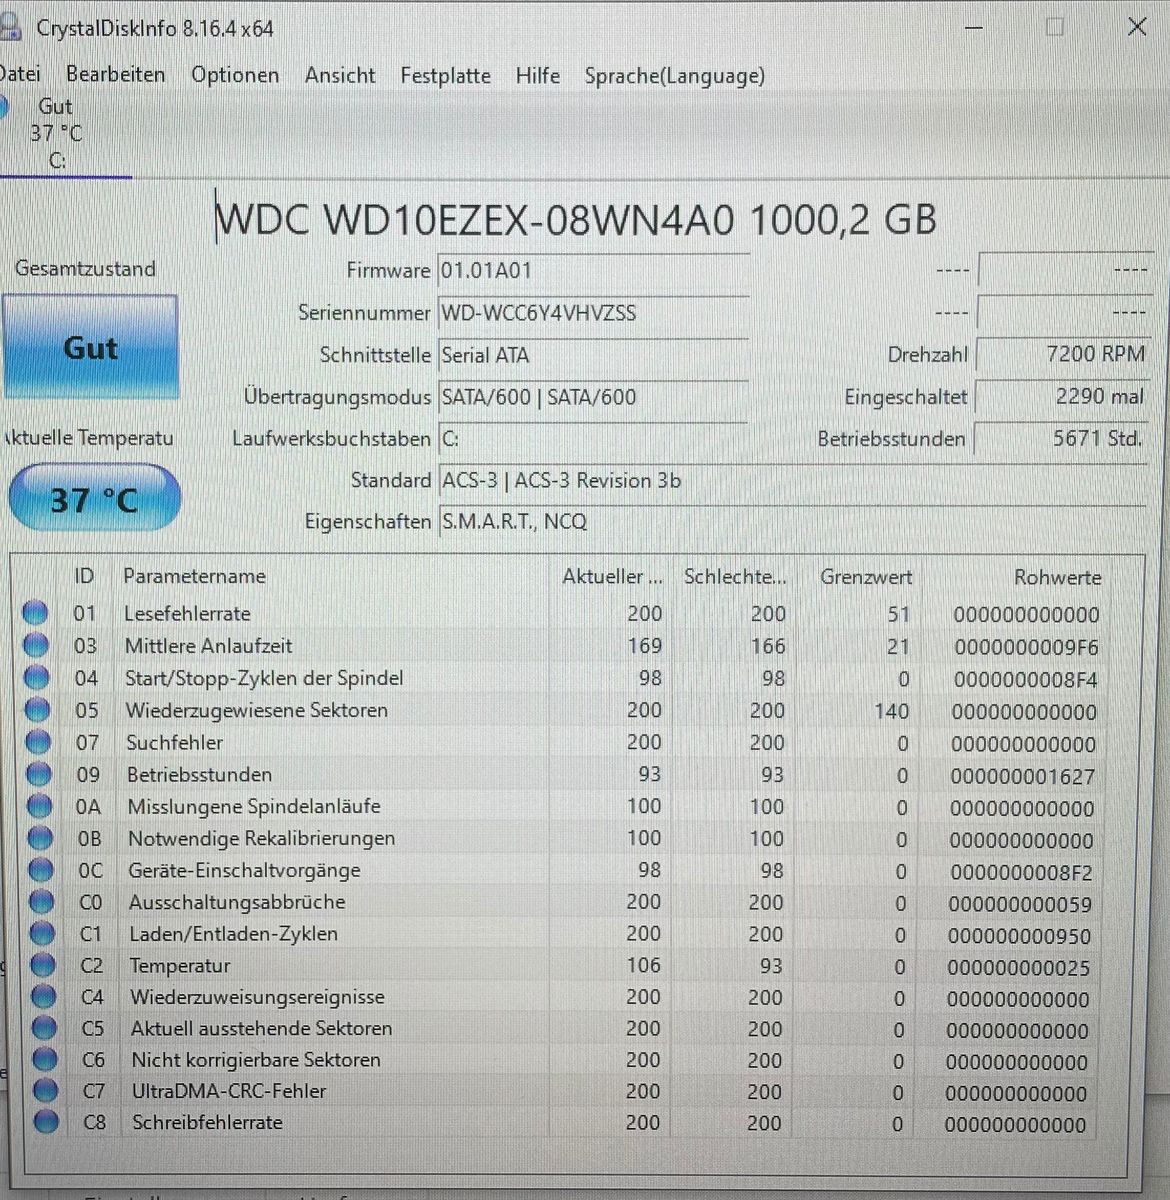Select the Ausschaltungsabbrüche parameter name

point(237,902)
